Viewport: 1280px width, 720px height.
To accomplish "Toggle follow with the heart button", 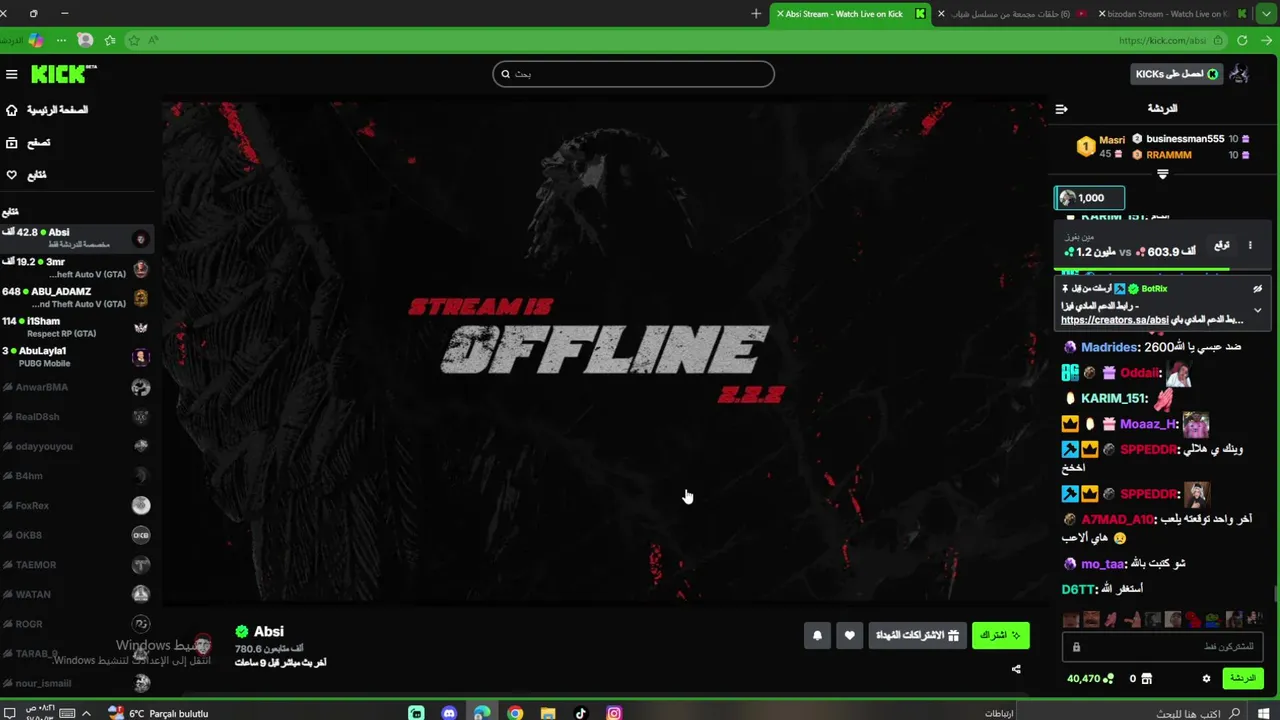I will (849, 635).
